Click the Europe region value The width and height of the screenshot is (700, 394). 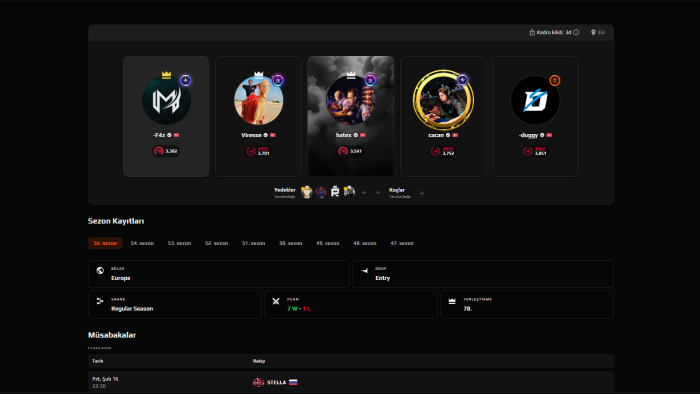(121, 278)
